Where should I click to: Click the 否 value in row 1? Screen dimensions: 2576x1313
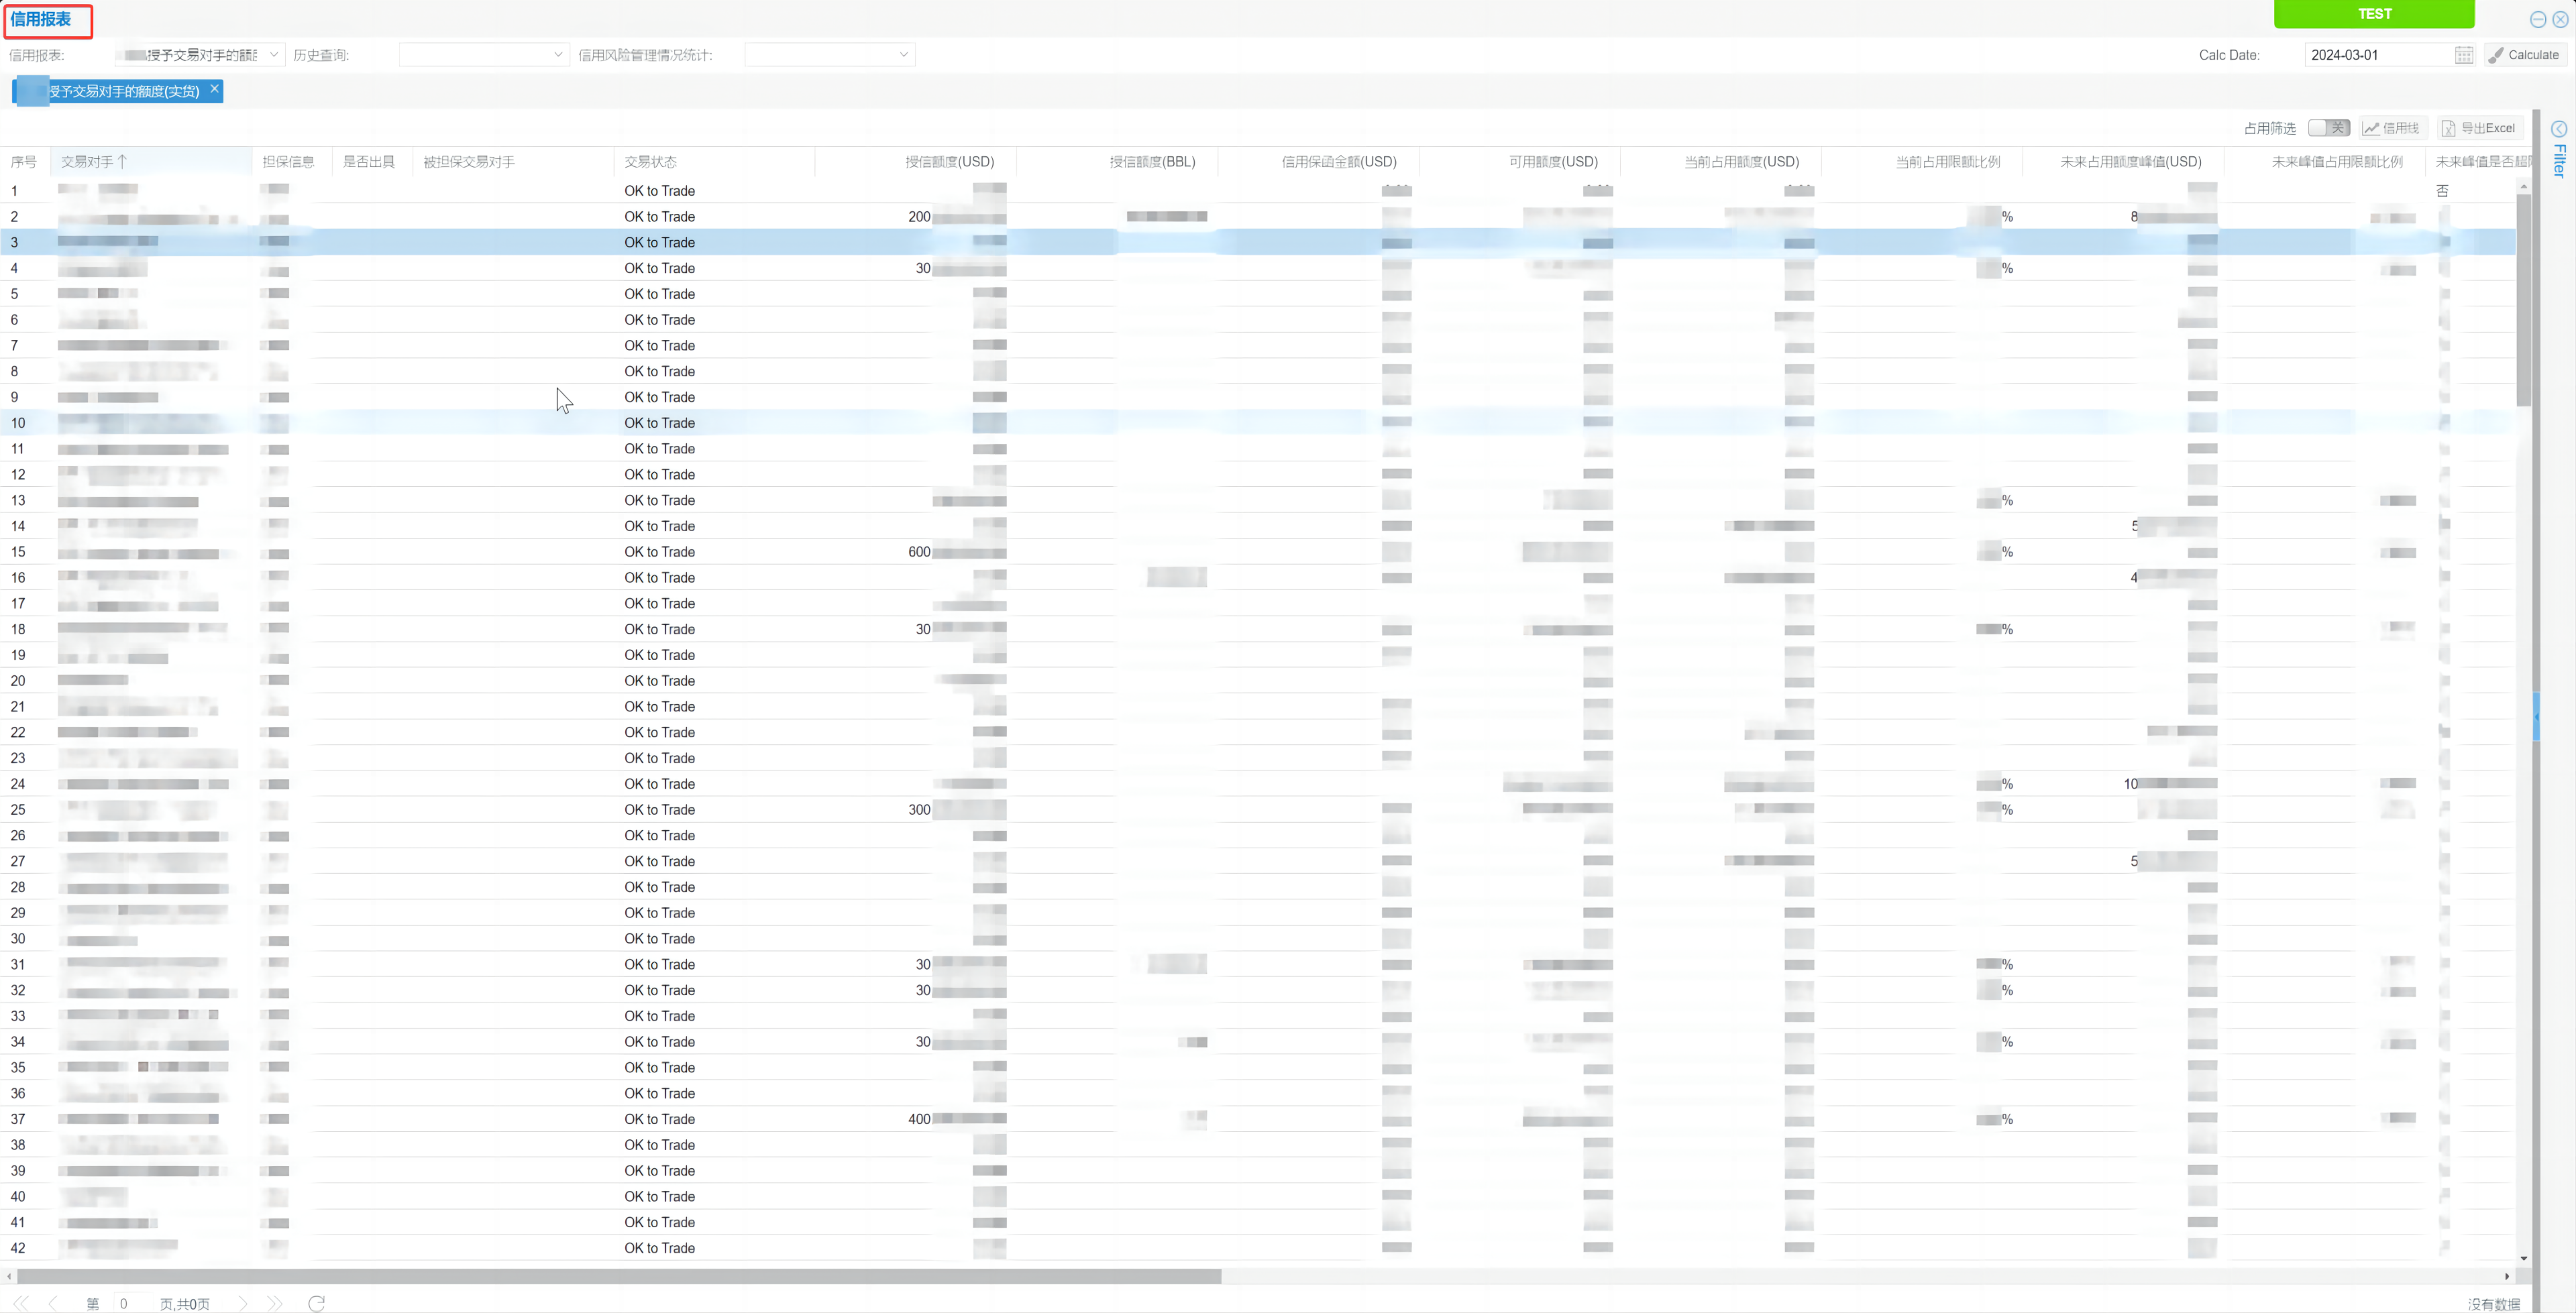(2442, 190)
